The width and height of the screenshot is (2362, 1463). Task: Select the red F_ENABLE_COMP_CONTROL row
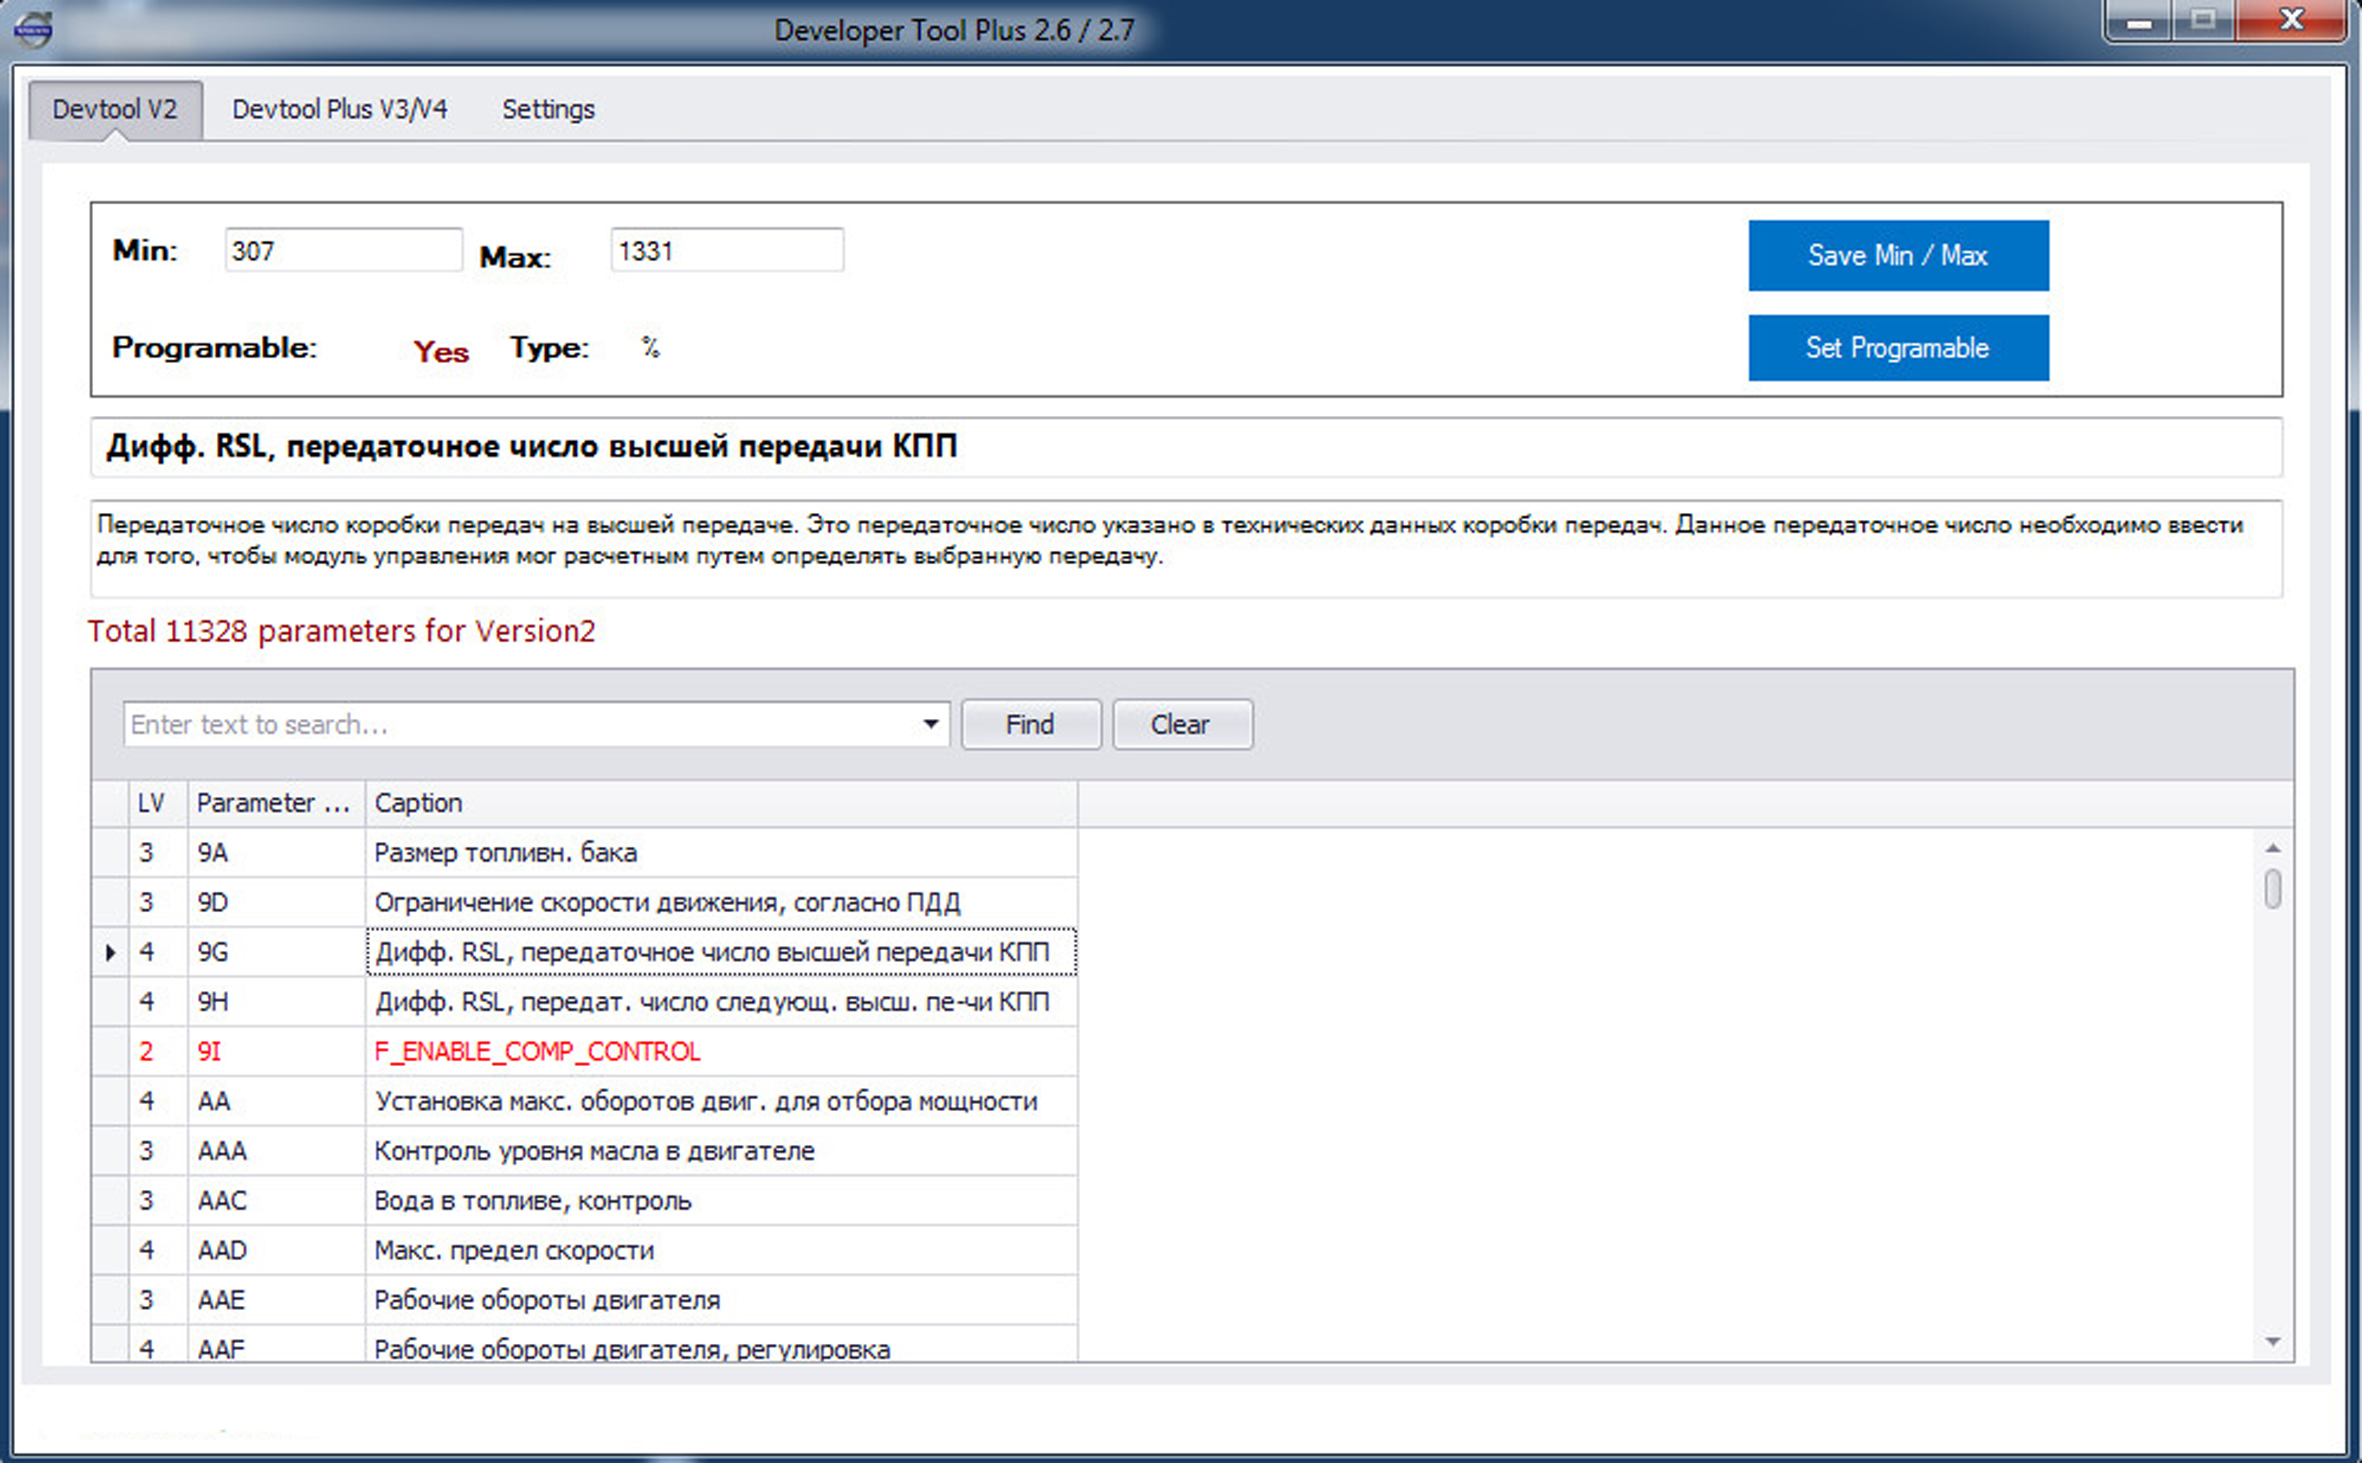pos(537,1052)
